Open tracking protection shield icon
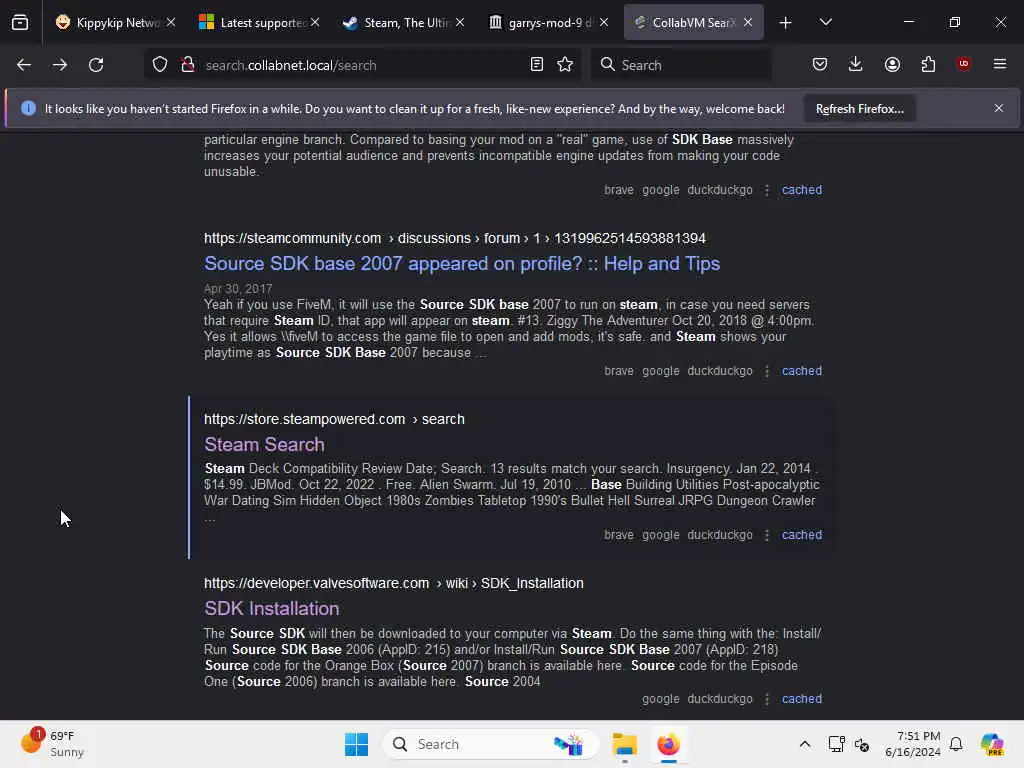1024x768 pixels. 160,65
